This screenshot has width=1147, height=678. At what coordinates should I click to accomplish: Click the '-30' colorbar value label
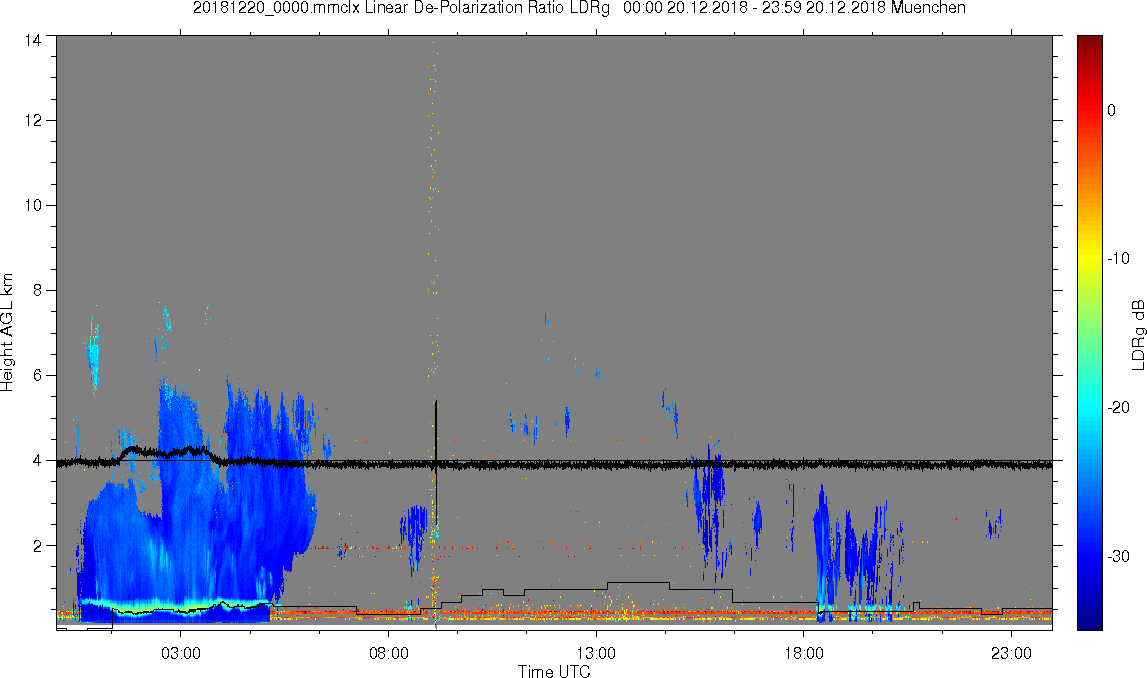(x=1118, y=557)
